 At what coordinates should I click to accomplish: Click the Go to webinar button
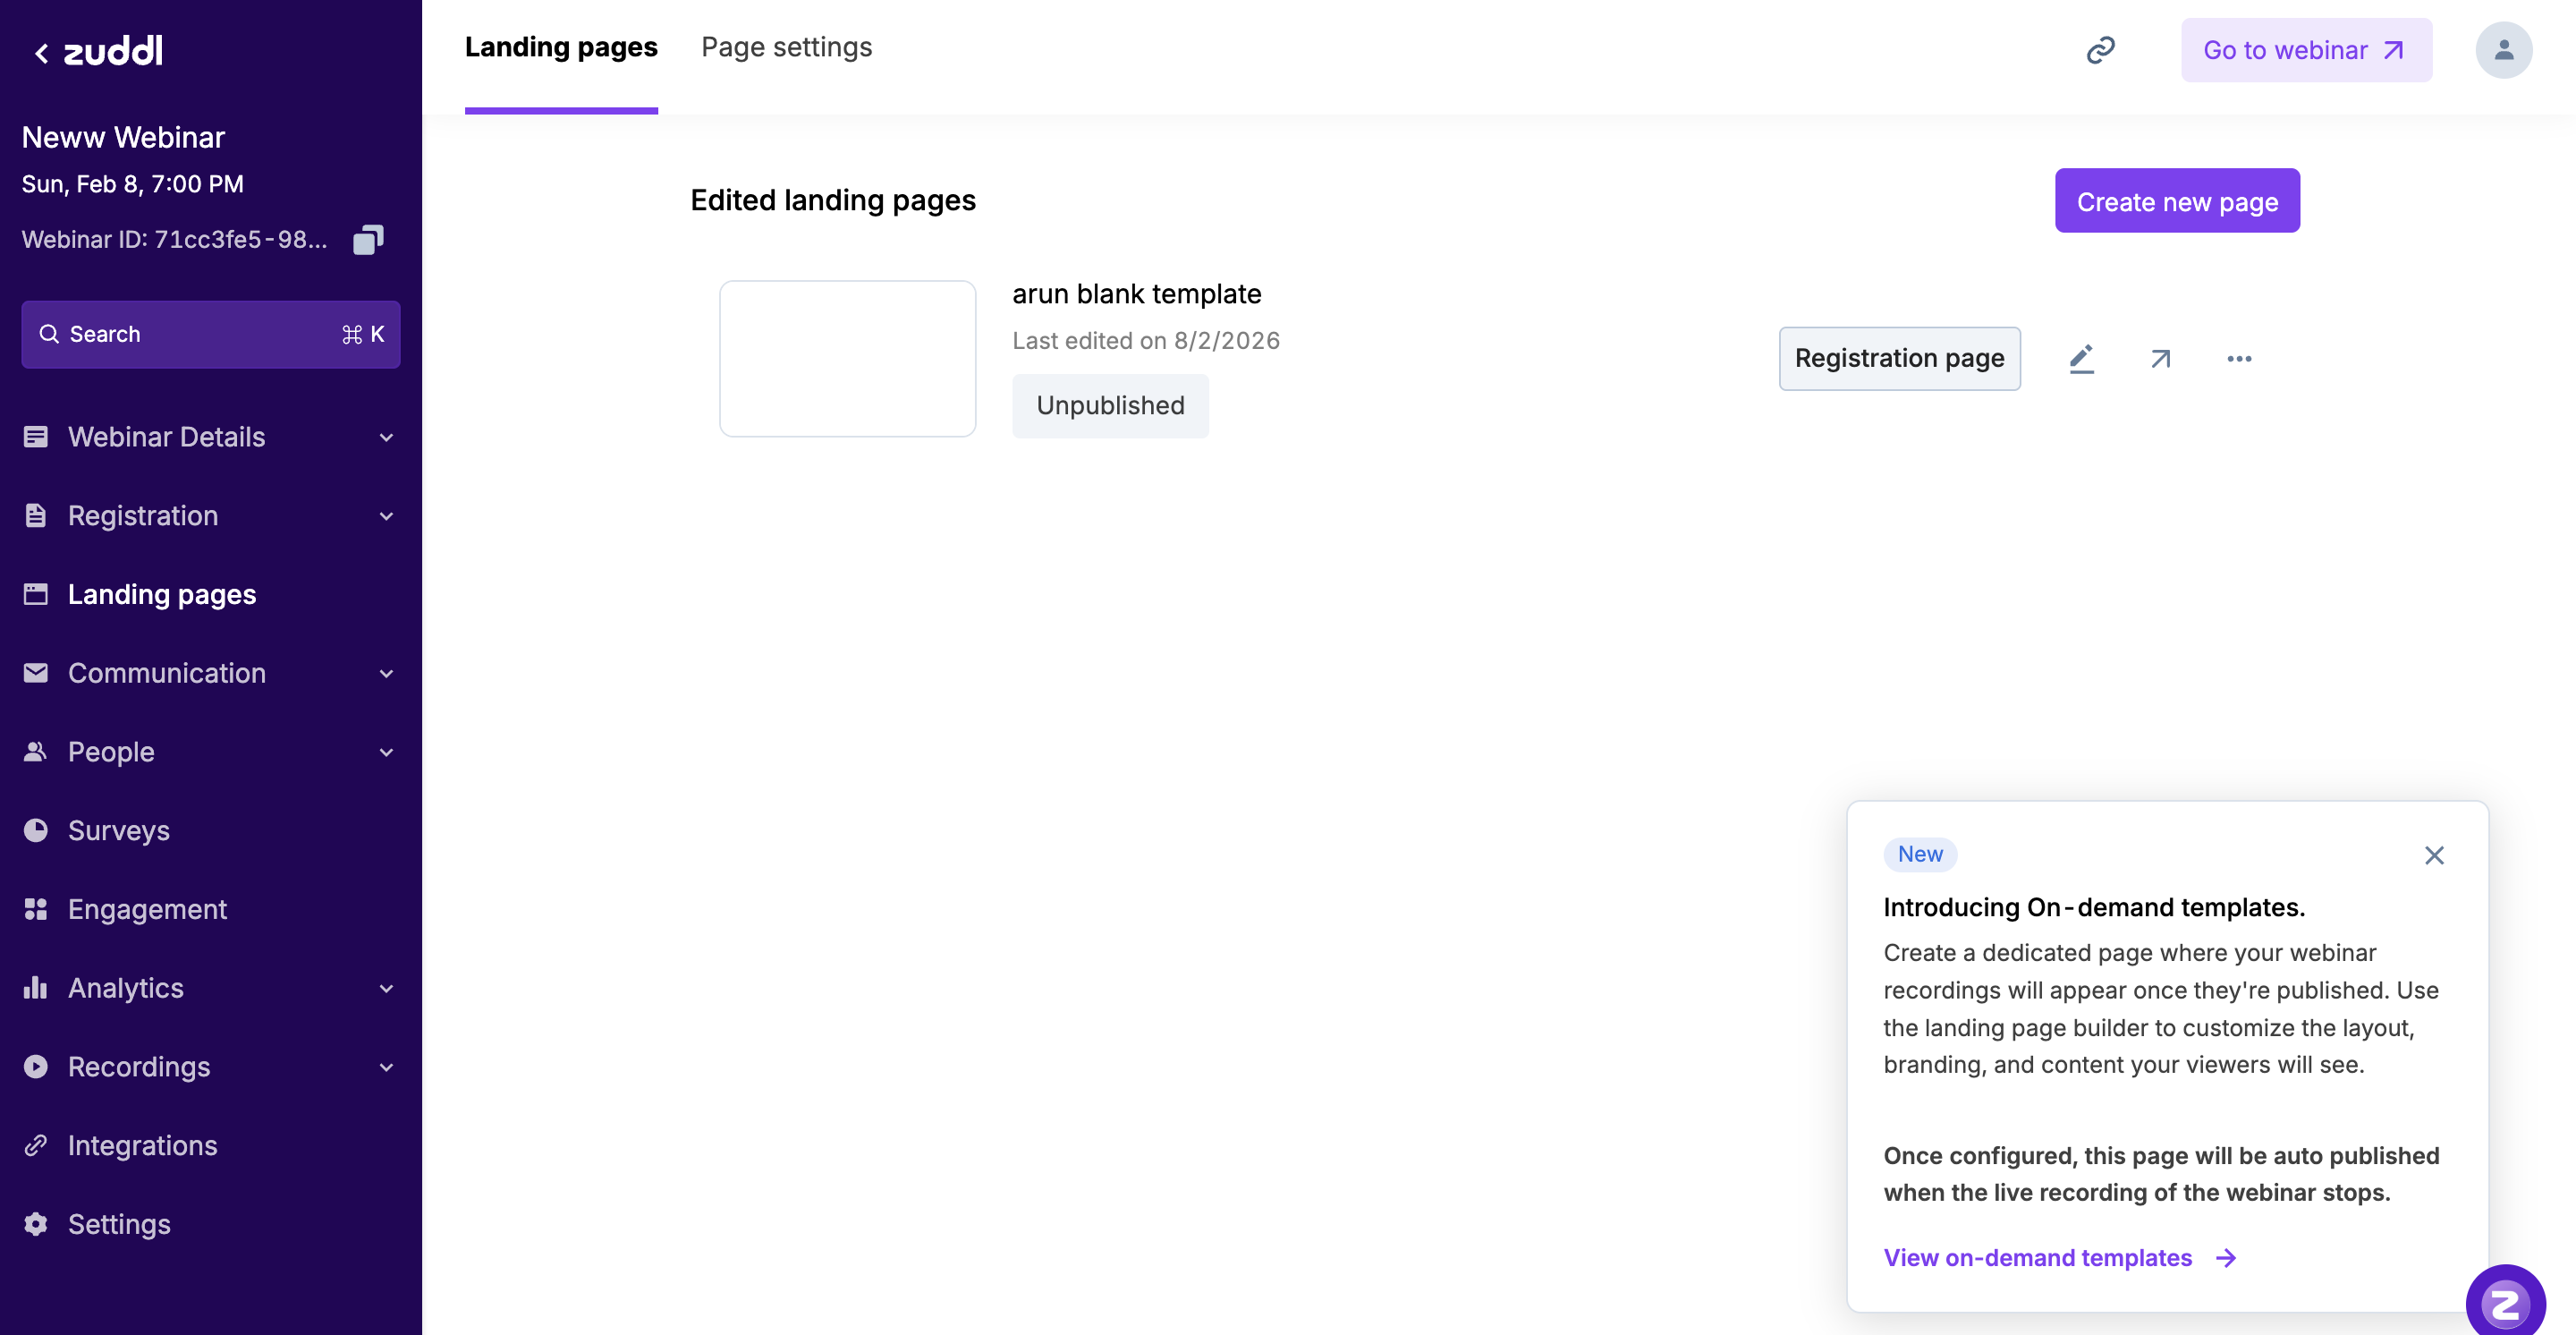coord(2305,50)
